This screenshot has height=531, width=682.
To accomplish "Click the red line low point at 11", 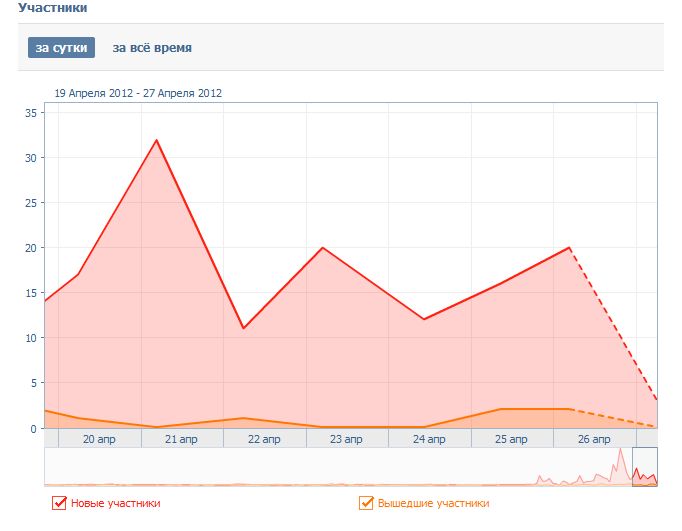I will point(243,328).
